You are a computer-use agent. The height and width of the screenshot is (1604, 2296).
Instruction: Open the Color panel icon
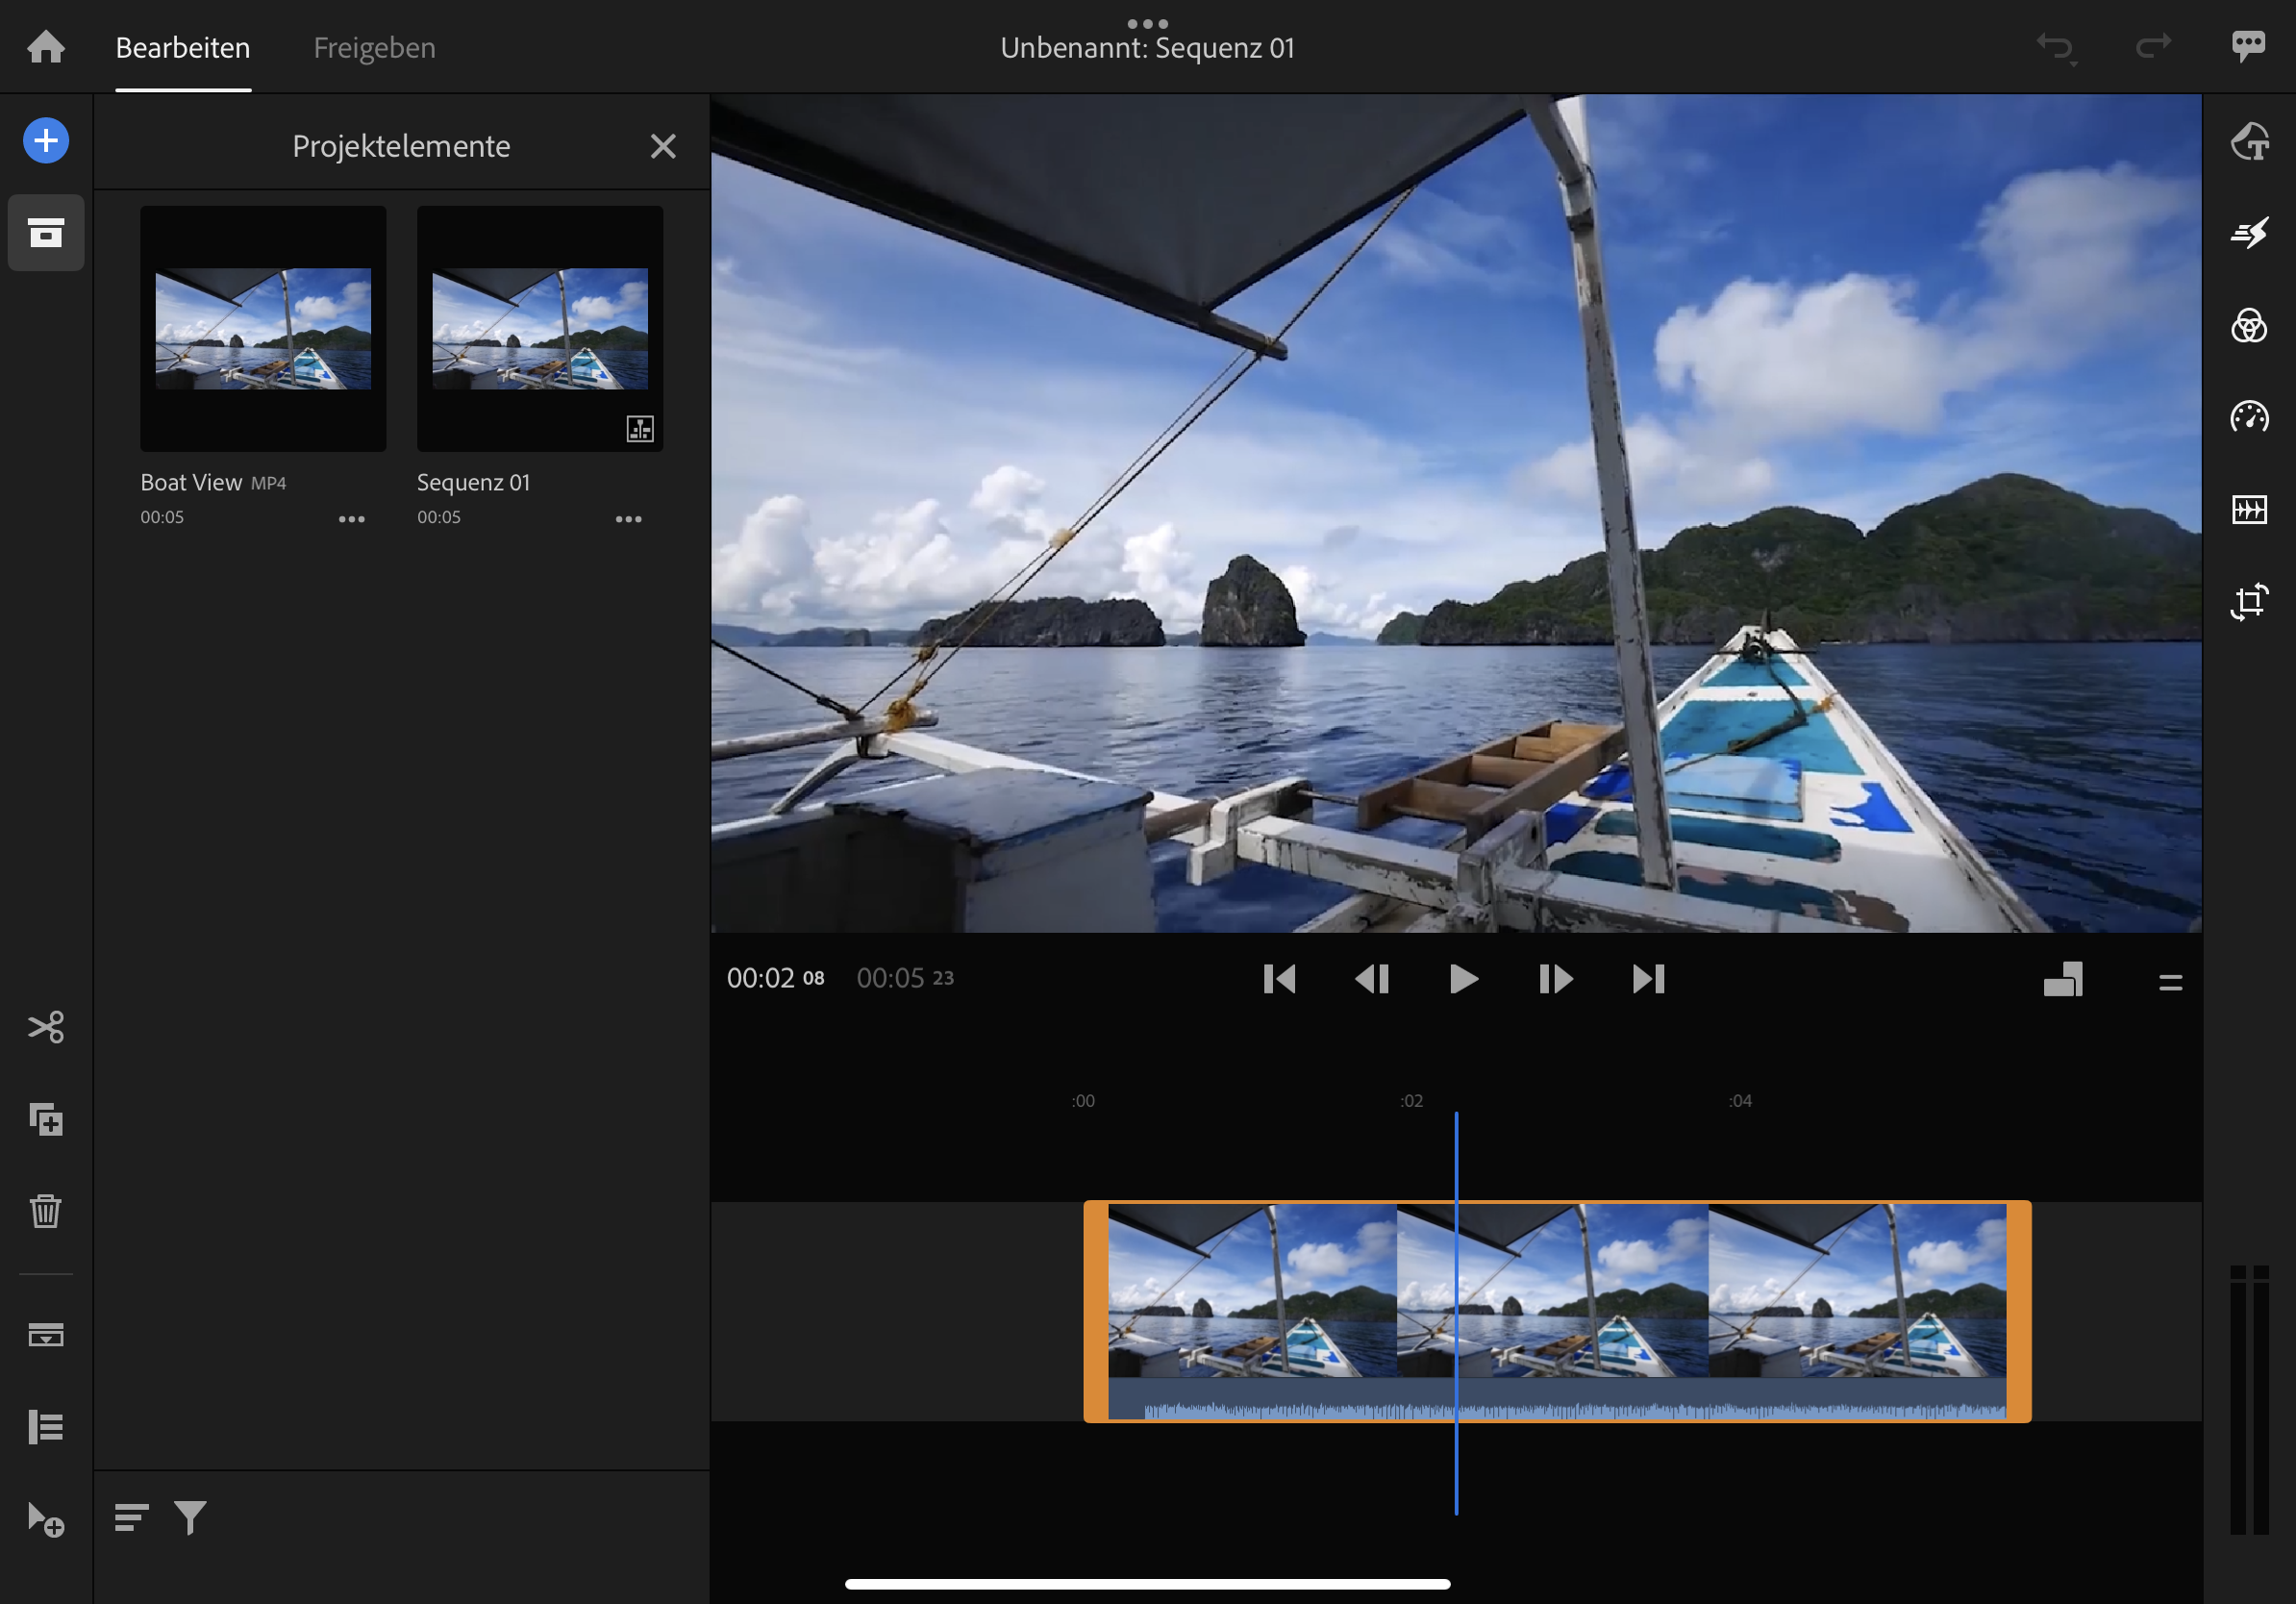(2249, 326)
